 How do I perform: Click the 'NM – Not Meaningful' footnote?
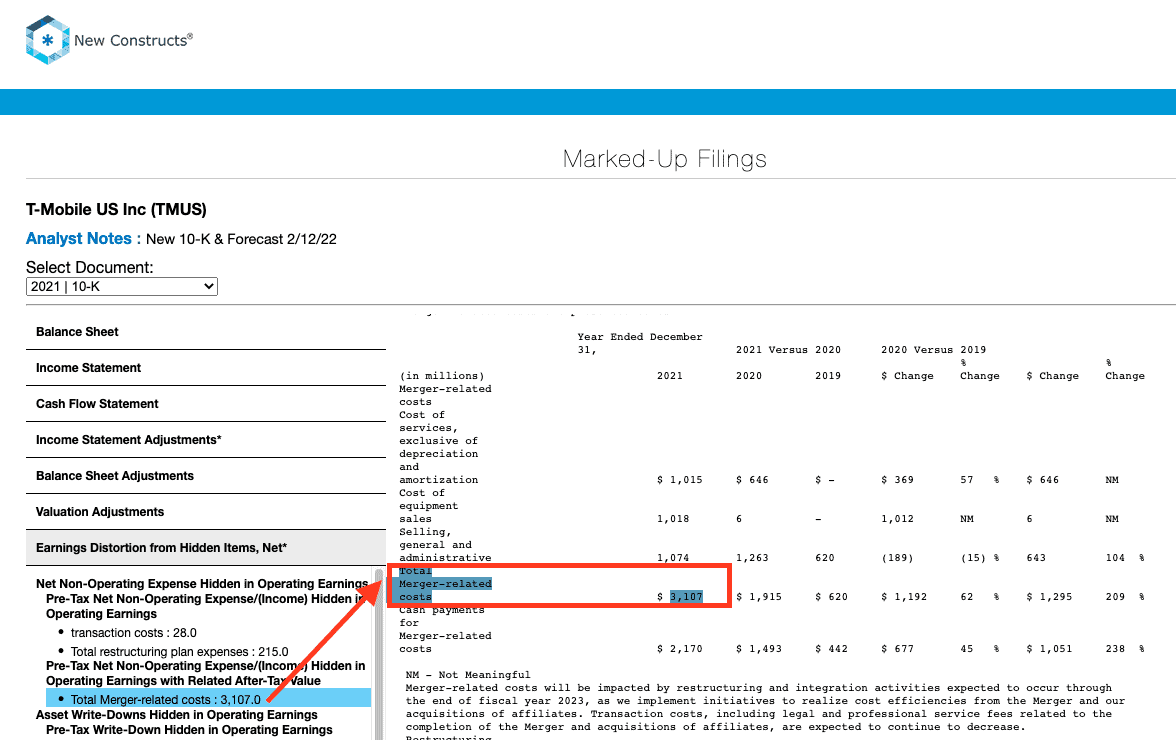(468, 675)
